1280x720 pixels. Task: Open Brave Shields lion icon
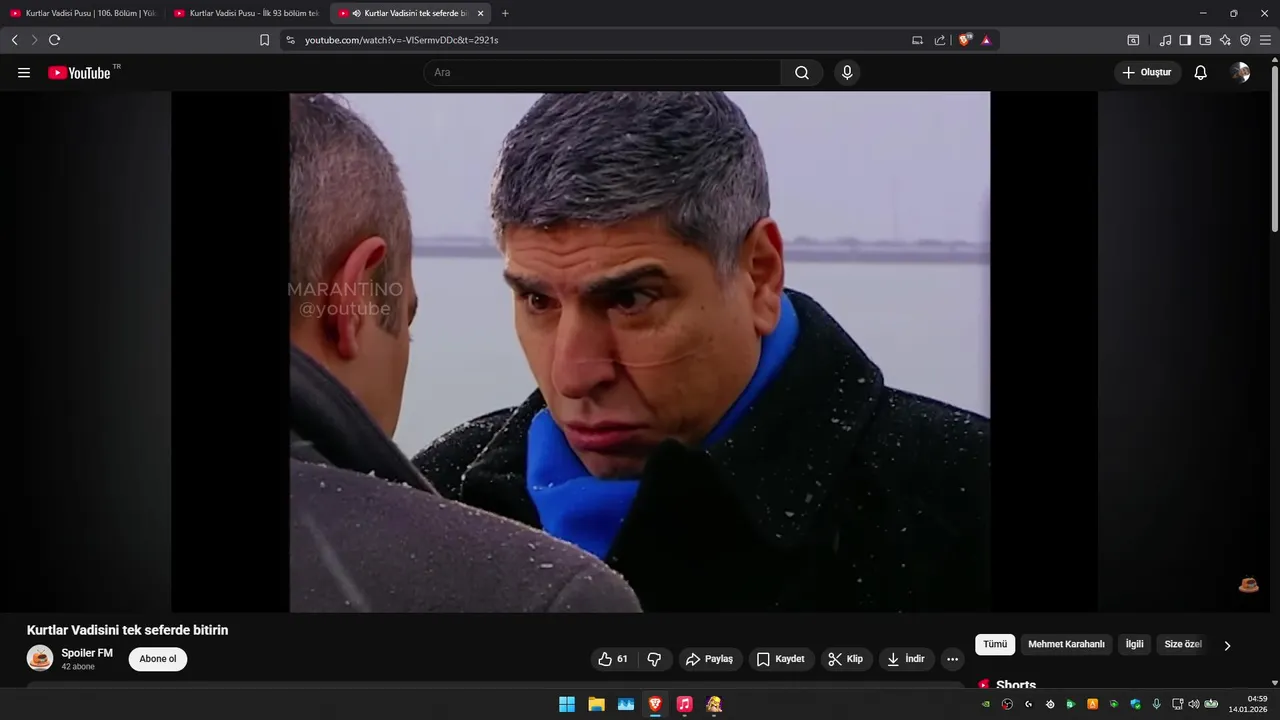pyautogui.click(x=965, y=40)
